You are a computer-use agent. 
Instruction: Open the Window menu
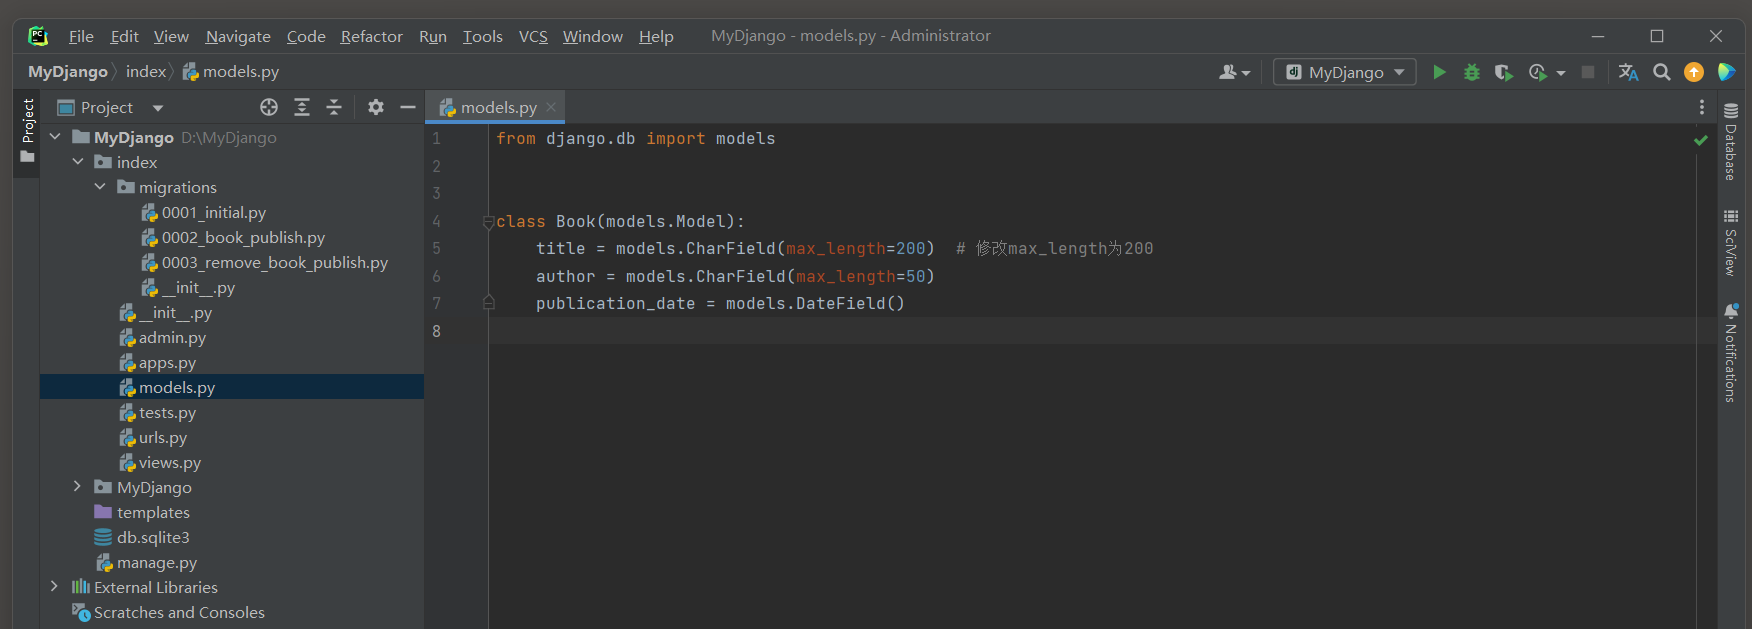592,36
